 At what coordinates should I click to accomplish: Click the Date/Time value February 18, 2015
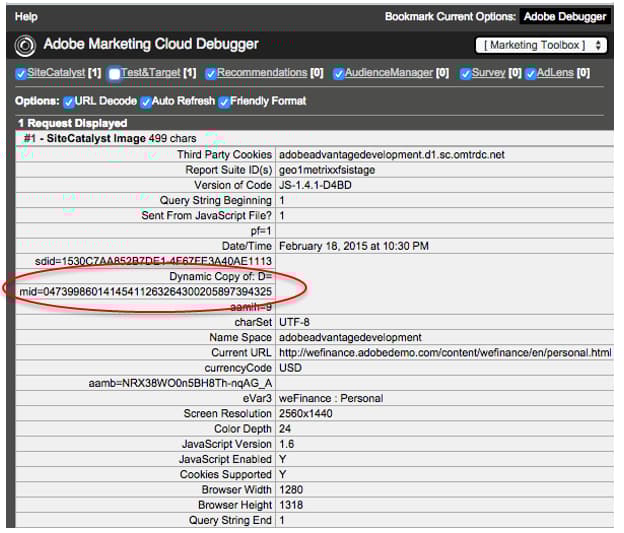(x=354, y=246)
